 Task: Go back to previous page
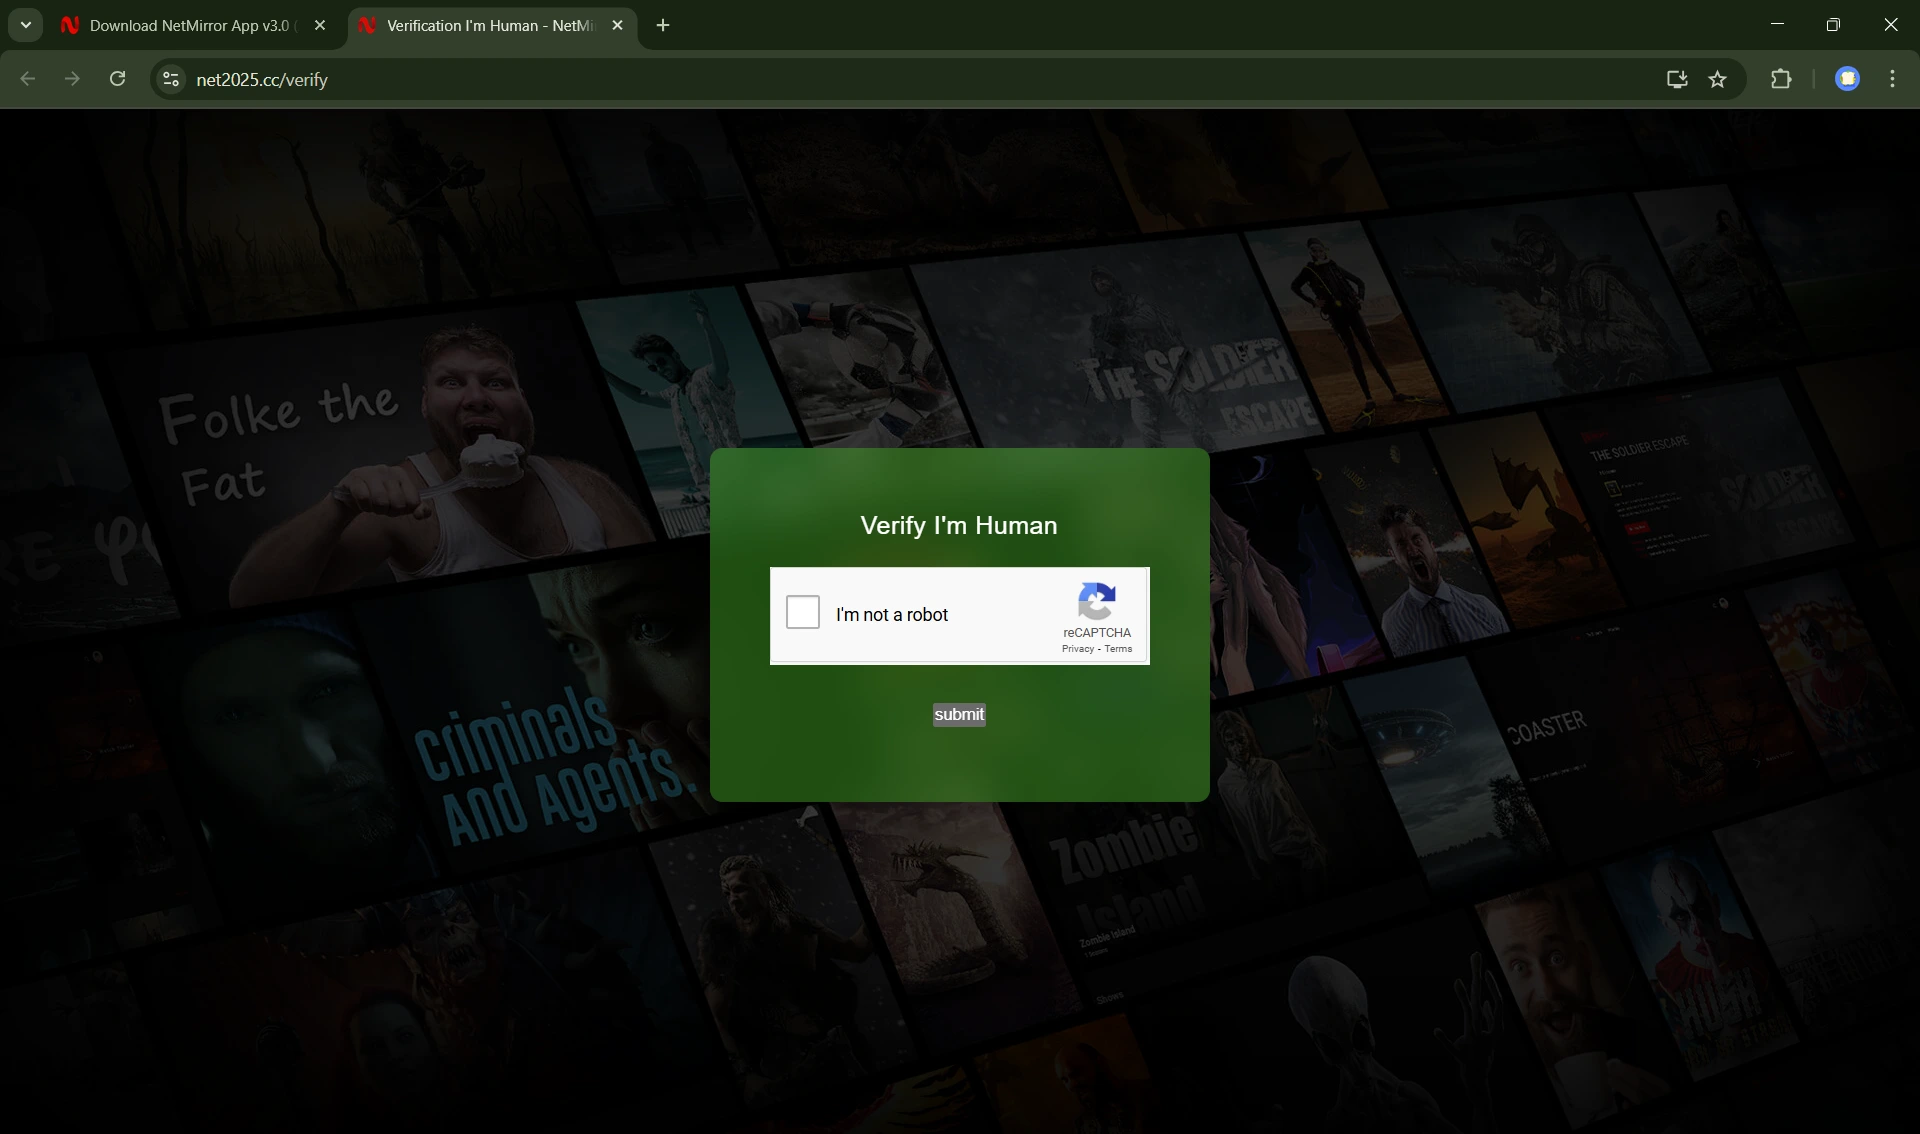(x=28, y=79)
